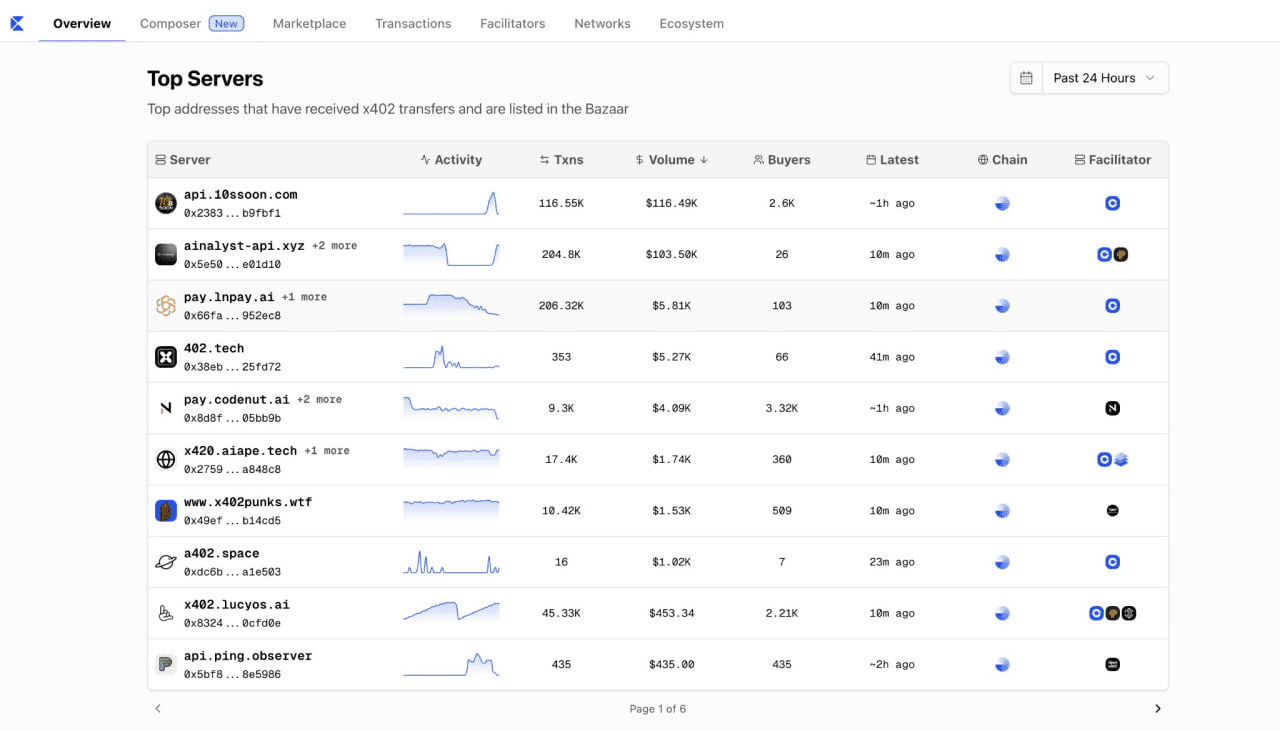
Task: Click the facilitator icon in pay.codenut.ai row
Action: (1112, 408)
